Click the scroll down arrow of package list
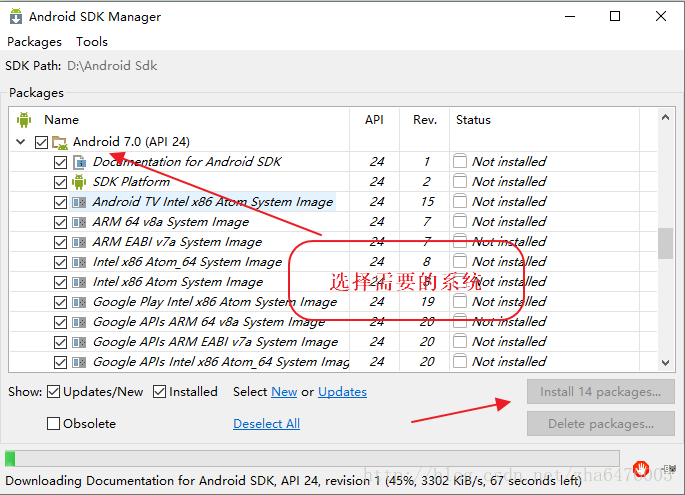 pyautogui.click(x=665, y=363)
